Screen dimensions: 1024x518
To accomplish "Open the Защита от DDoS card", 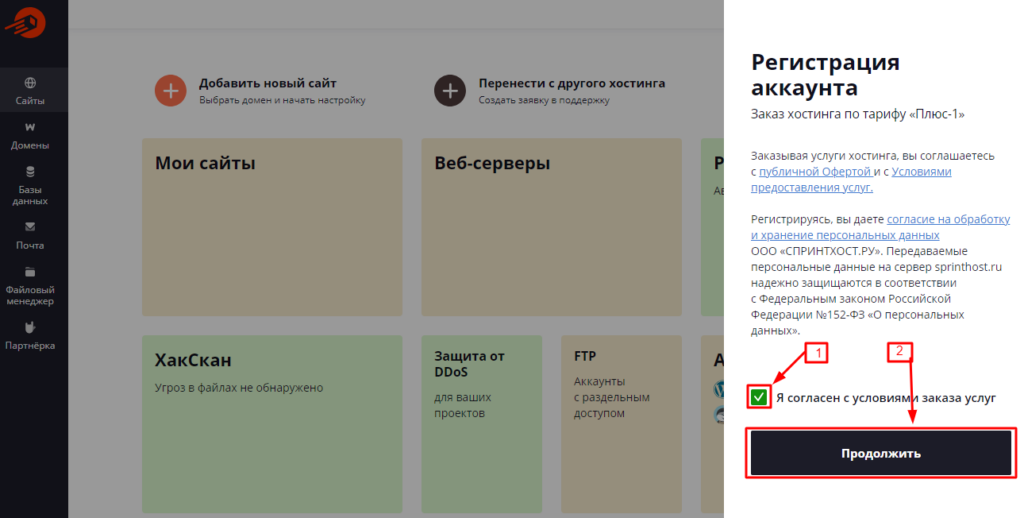I will [x=481, y=424].
